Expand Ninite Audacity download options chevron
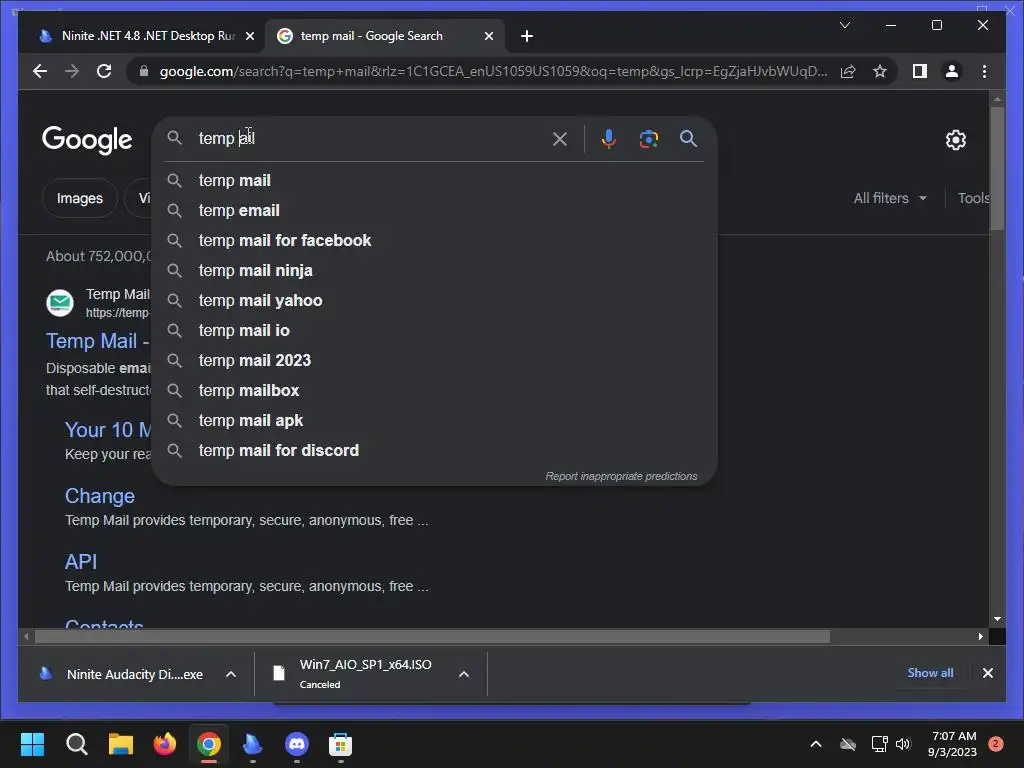Viewport: 1024px width, 768px height. click(x=231, y=674)
